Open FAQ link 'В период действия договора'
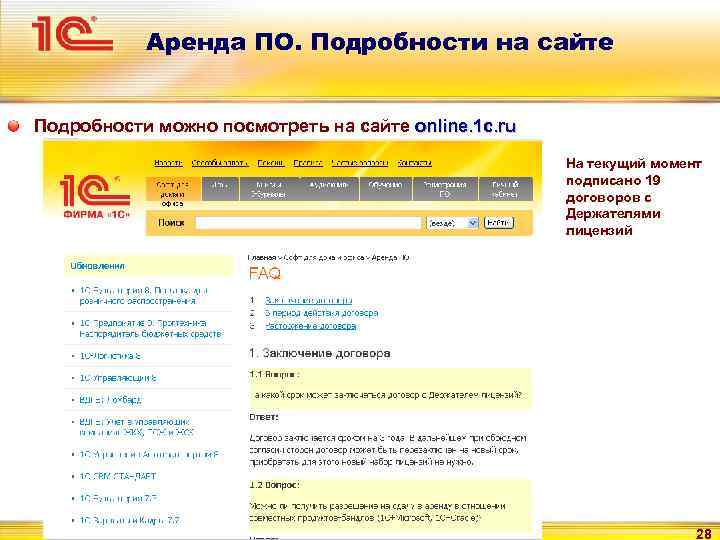 pos(321,313)
